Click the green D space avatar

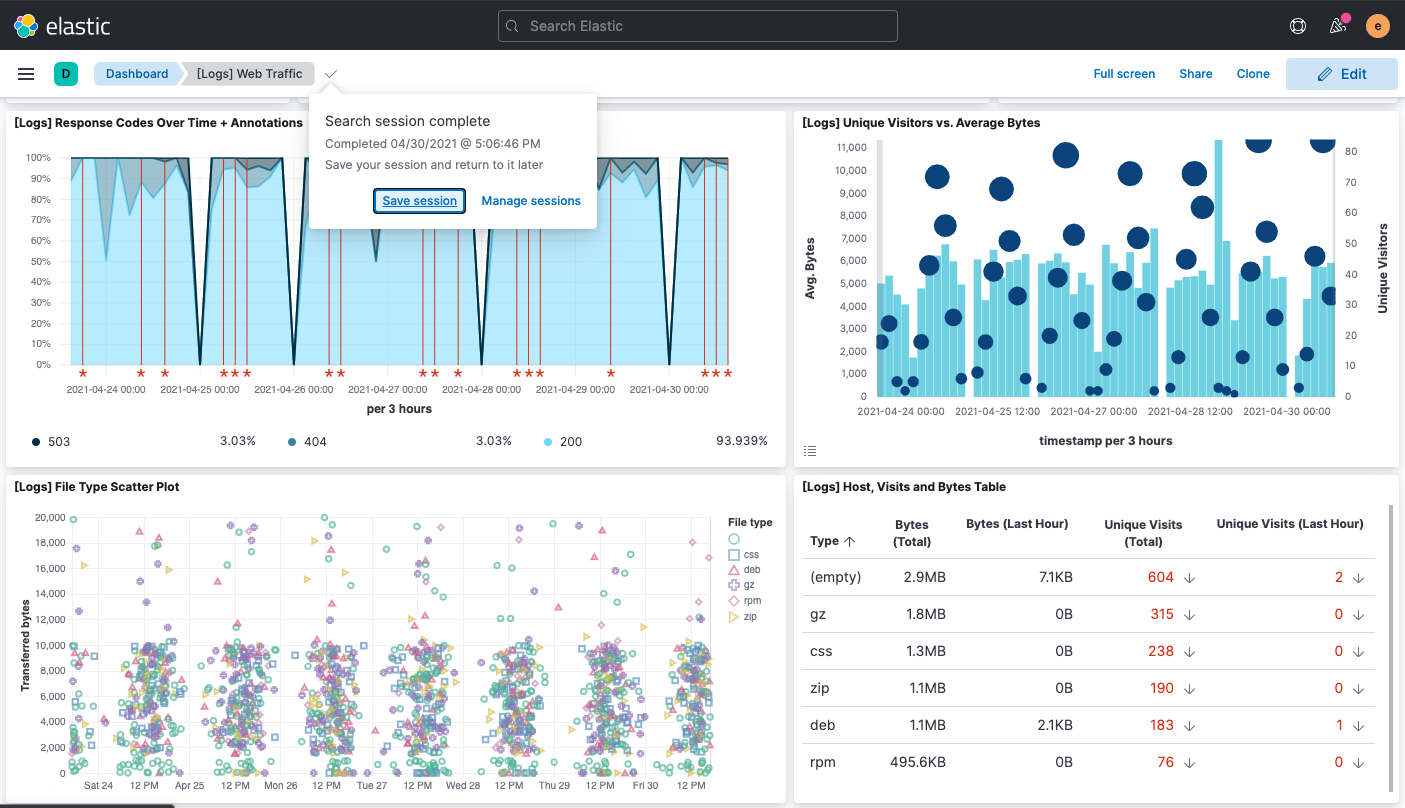pos(66,74)
